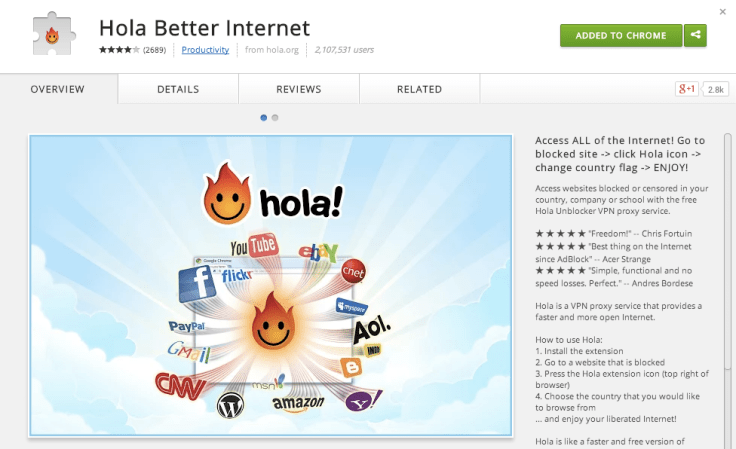Click the star rating next to (2689)
Screen dimensions: 736x449
119,50
